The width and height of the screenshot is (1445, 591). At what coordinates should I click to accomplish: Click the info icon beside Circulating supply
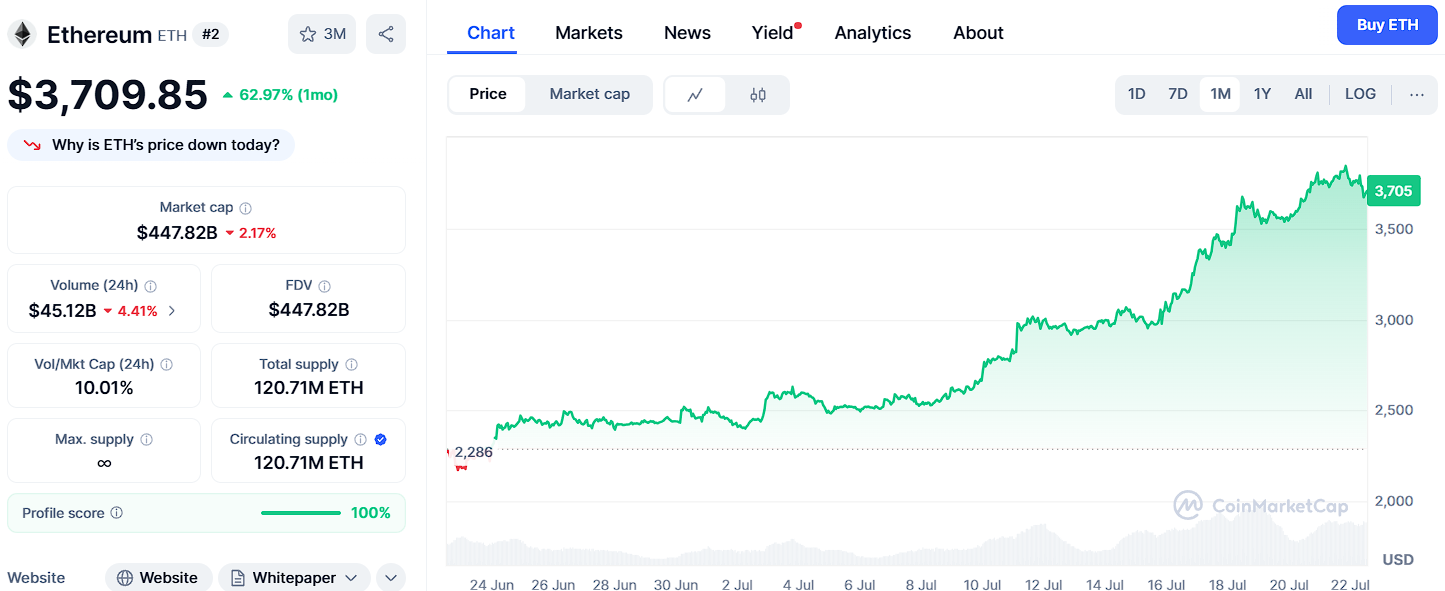click(x=360, y=440)
